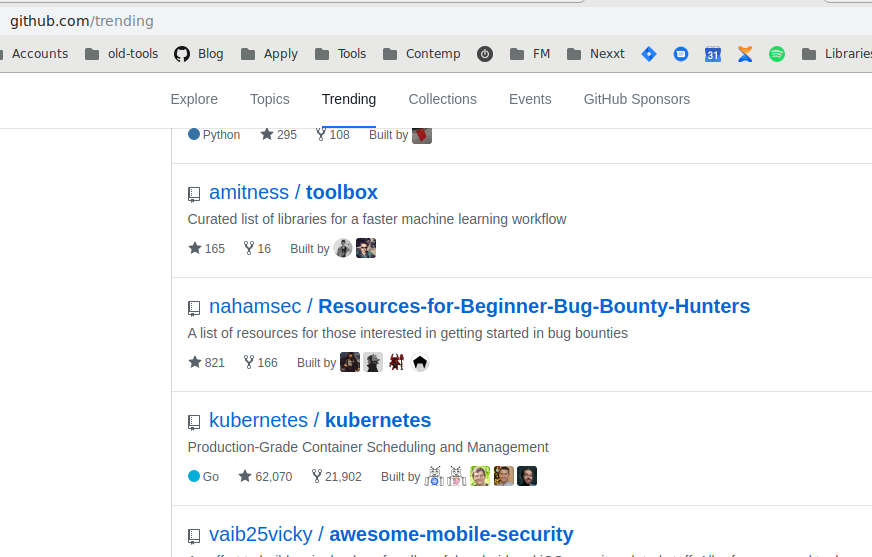Click the blue diamond Jira bookmark icon

tap(649, 54)
